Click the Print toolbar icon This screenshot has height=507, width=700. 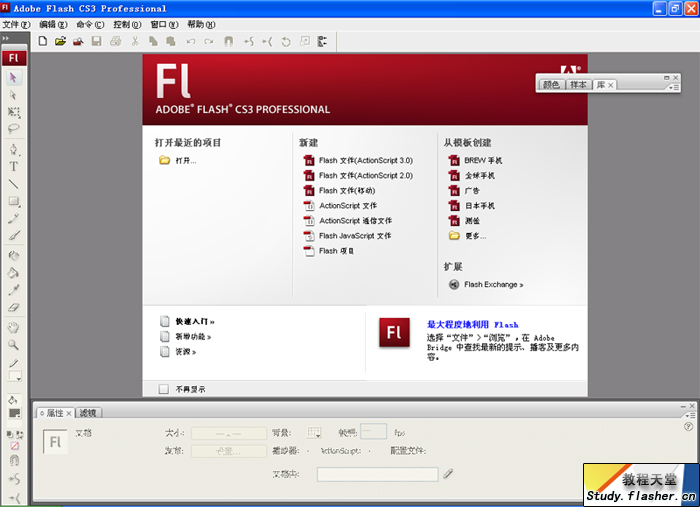click(x=116, y=42)
